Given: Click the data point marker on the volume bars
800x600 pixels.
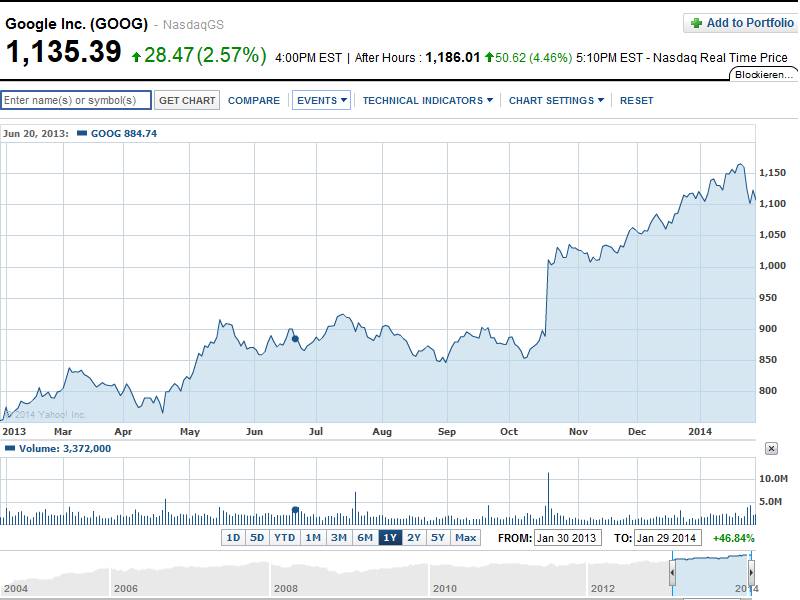Looking at the screenshot, I should coord(295,509).
